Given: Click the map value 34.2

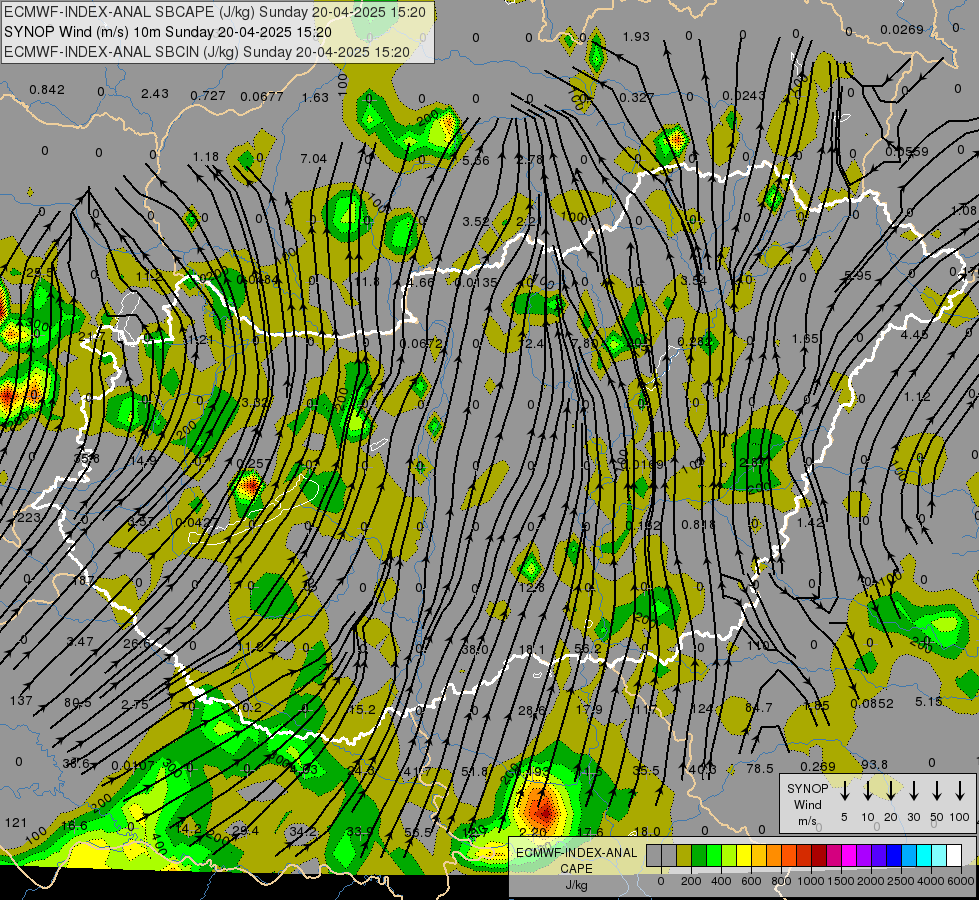Looking at the screenshot, I should (x=303, y=832).
